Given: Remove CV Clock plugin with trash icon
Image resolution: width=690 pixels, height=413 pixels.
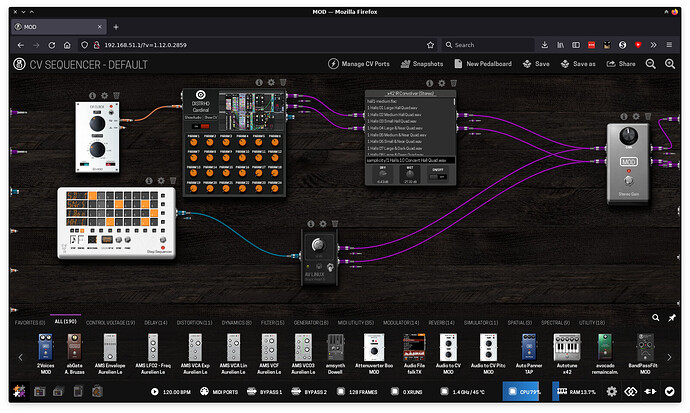Looking at the screenshot, I should [116, 95].
